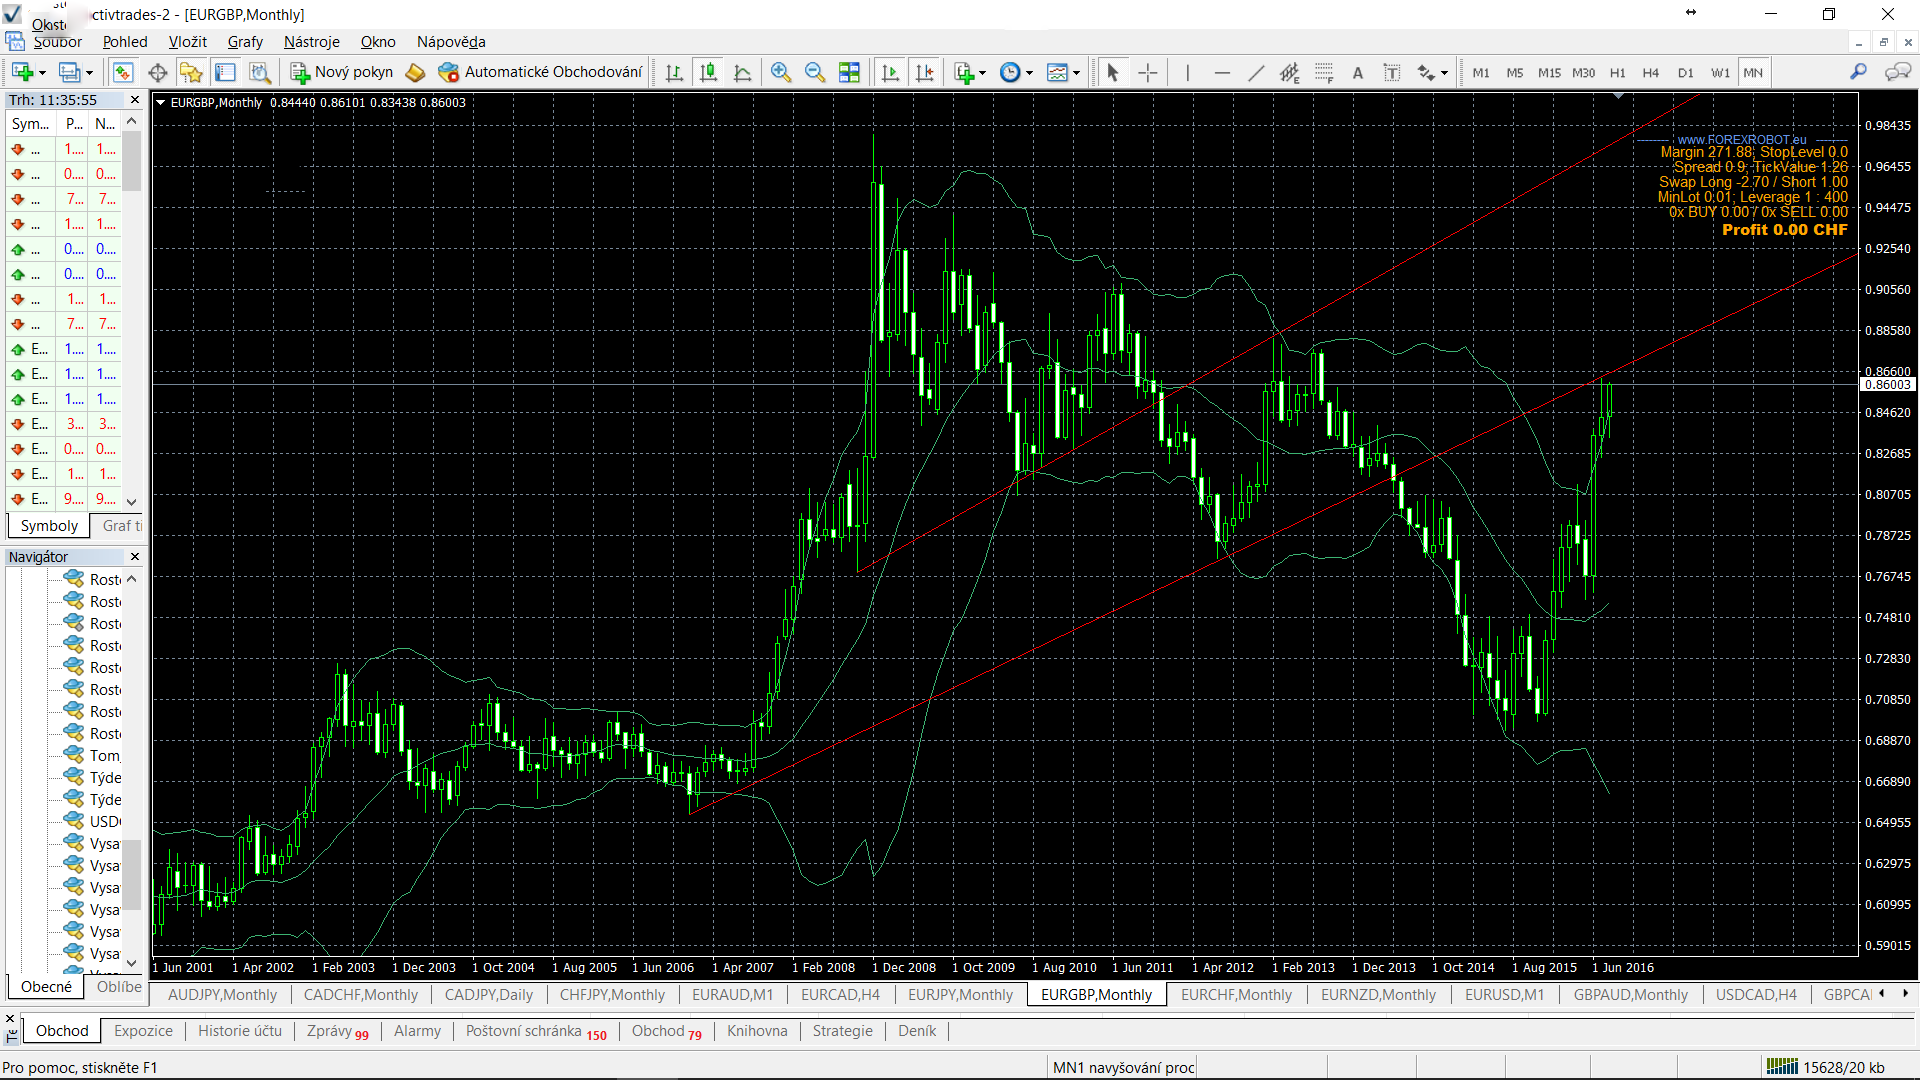Toggle the Market Watch panel icon

pos(123,72)
